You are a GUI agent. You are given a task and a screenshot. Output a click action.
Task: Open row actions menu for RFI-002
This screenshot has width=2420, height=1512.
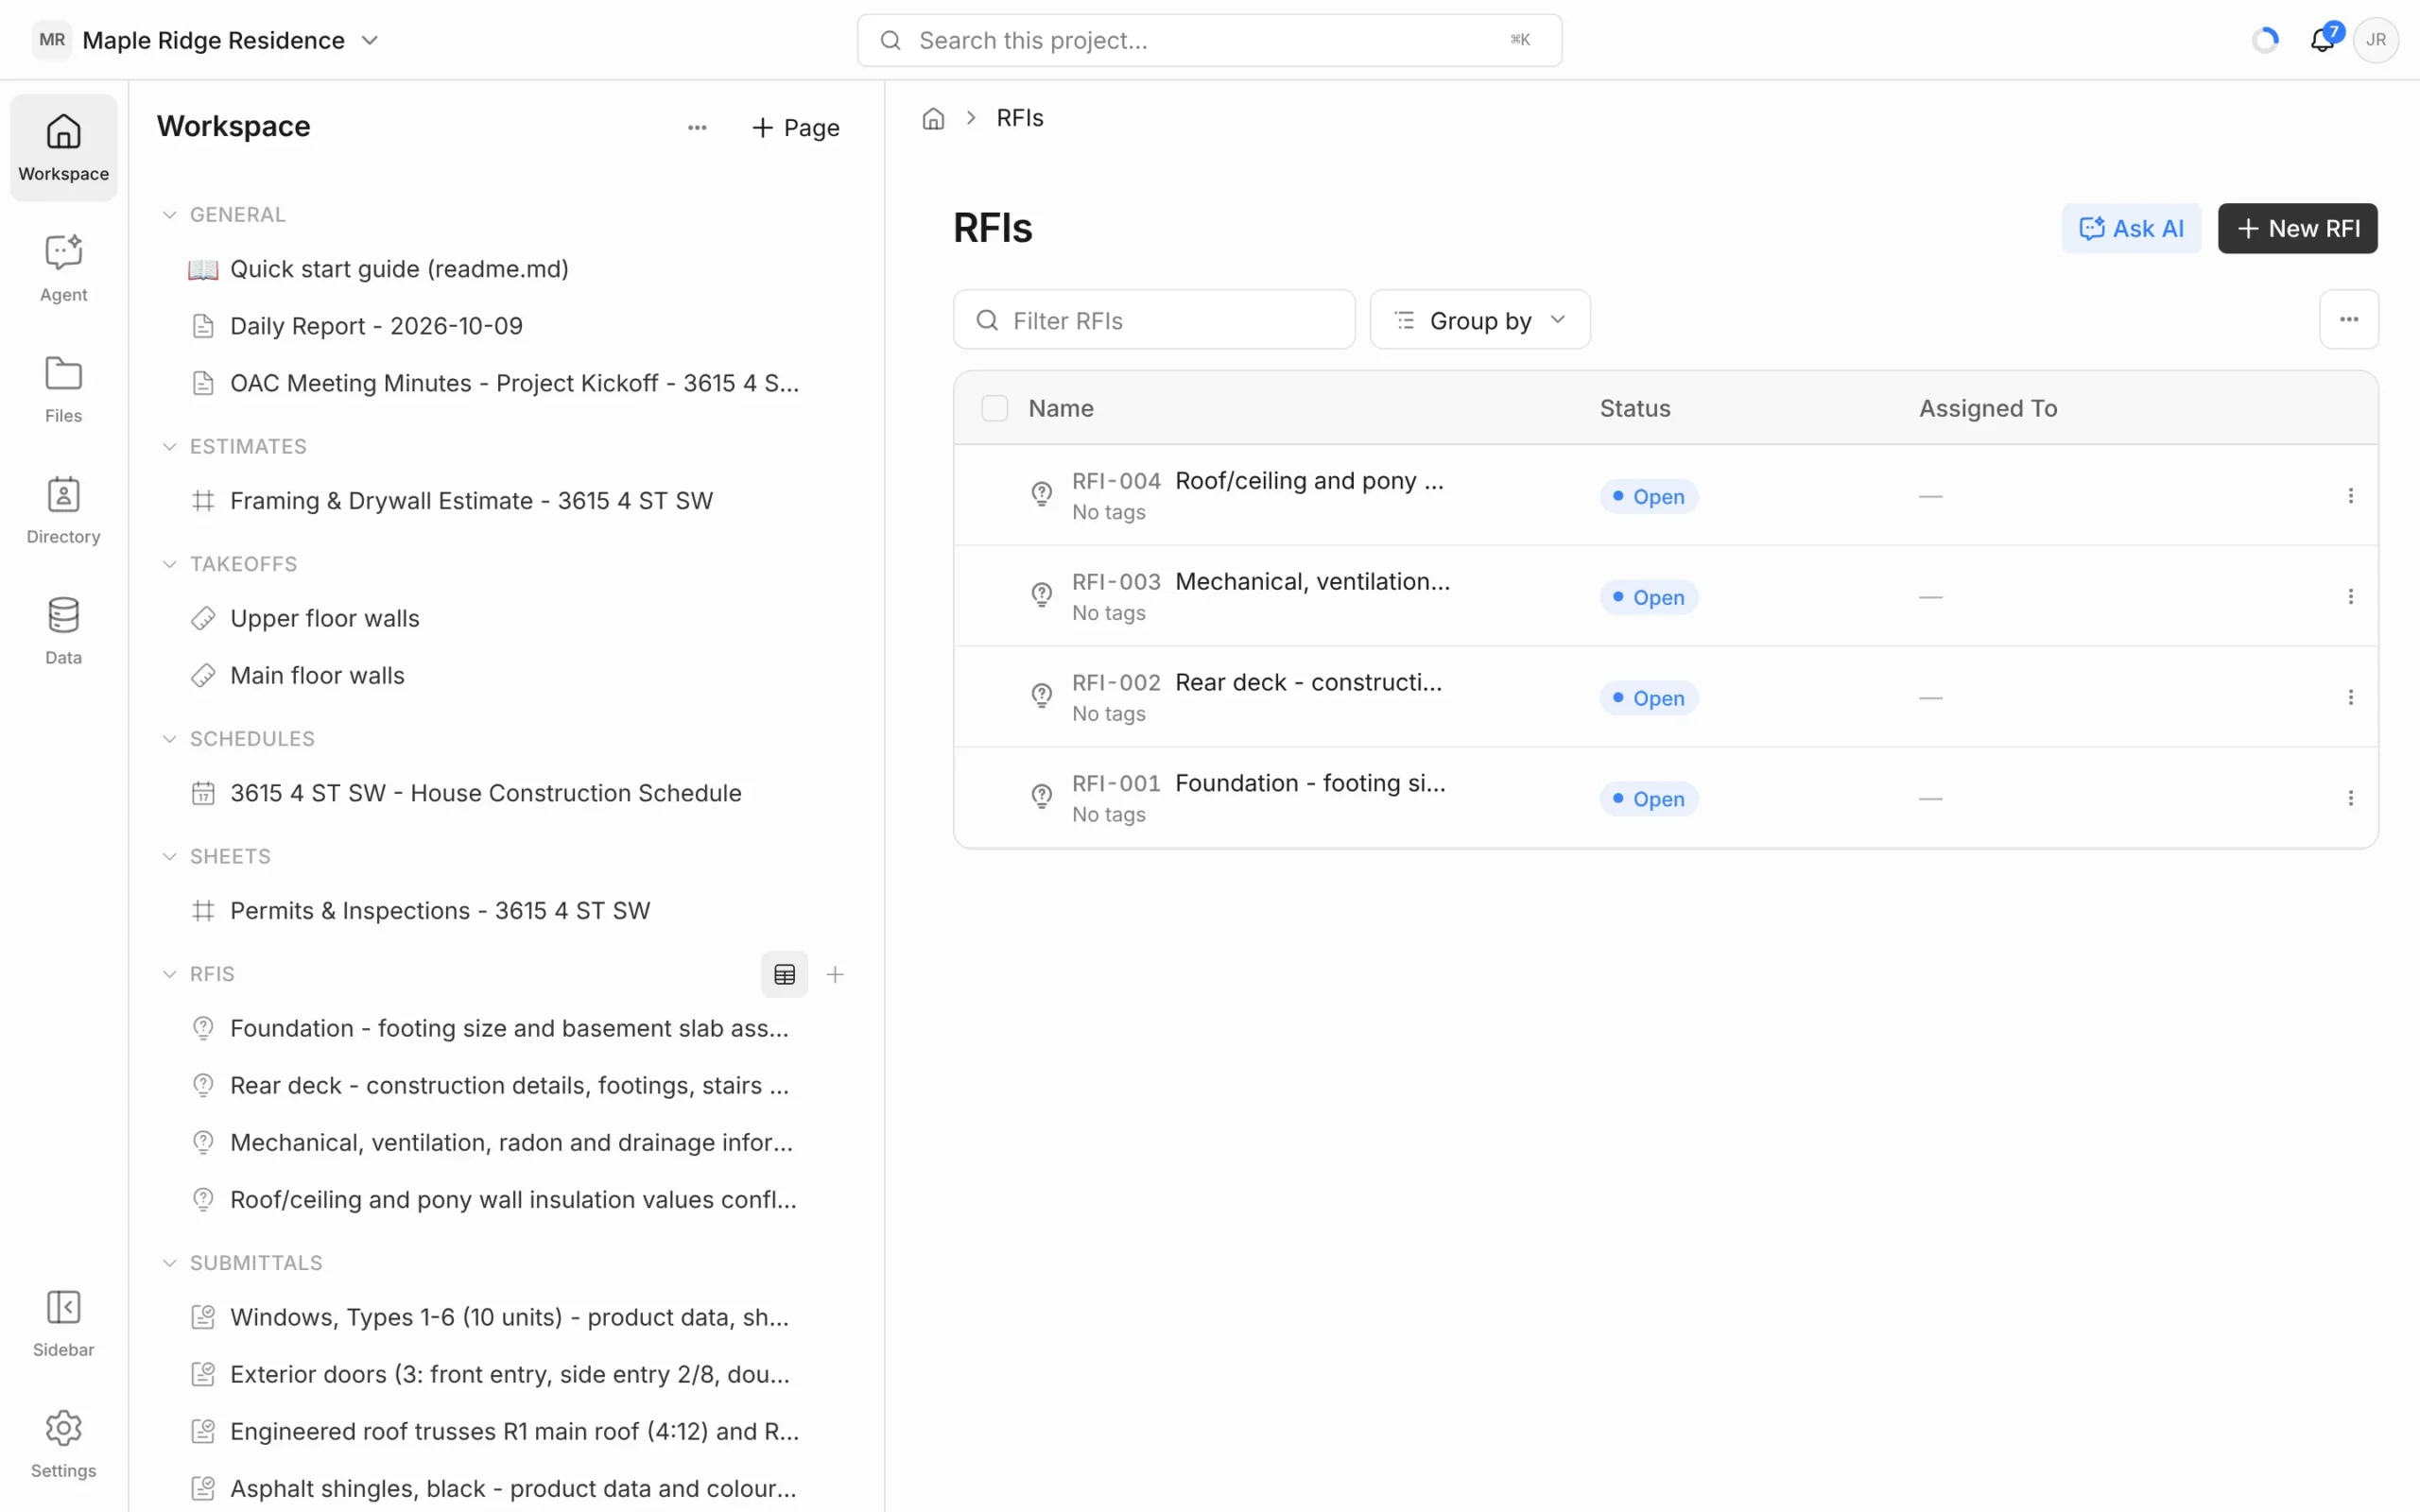[x=2350, y=698]
